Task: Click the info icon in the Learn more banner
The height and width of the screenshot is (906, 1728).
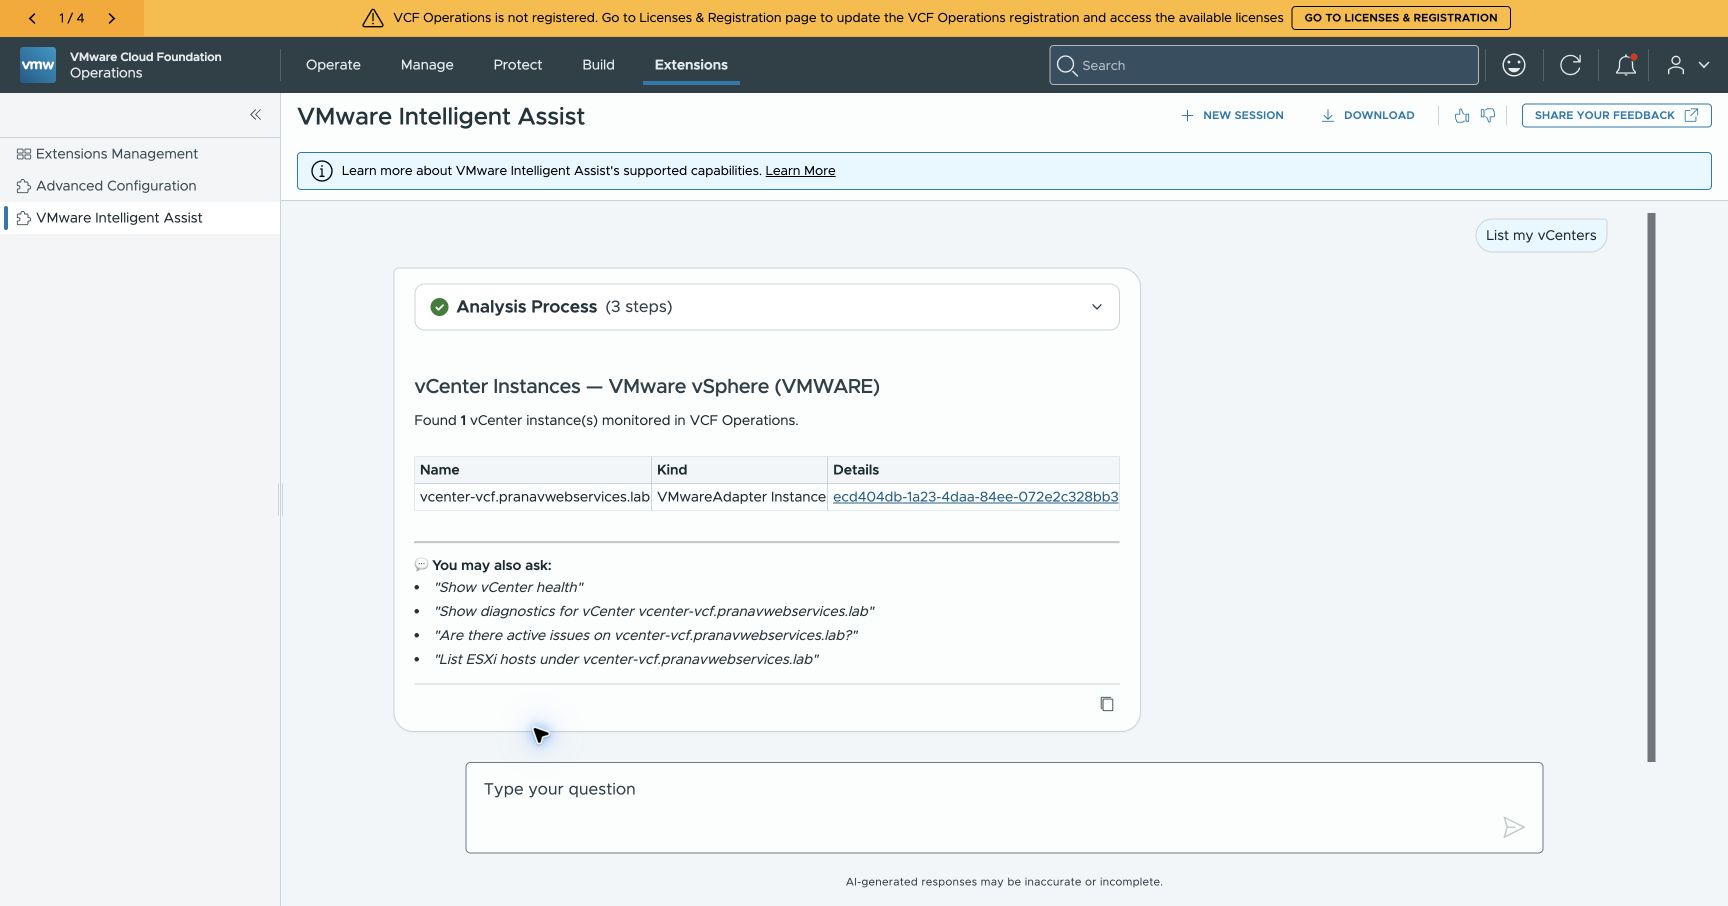Action: tap(322, 171)
